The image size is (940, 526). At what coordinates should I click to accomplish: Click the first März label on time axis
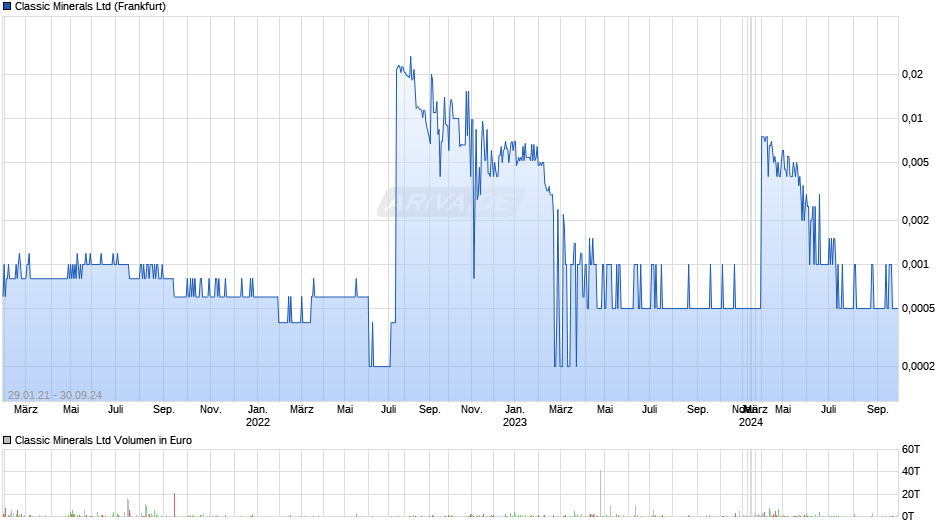pyautogui.click(x=26, y=409)
